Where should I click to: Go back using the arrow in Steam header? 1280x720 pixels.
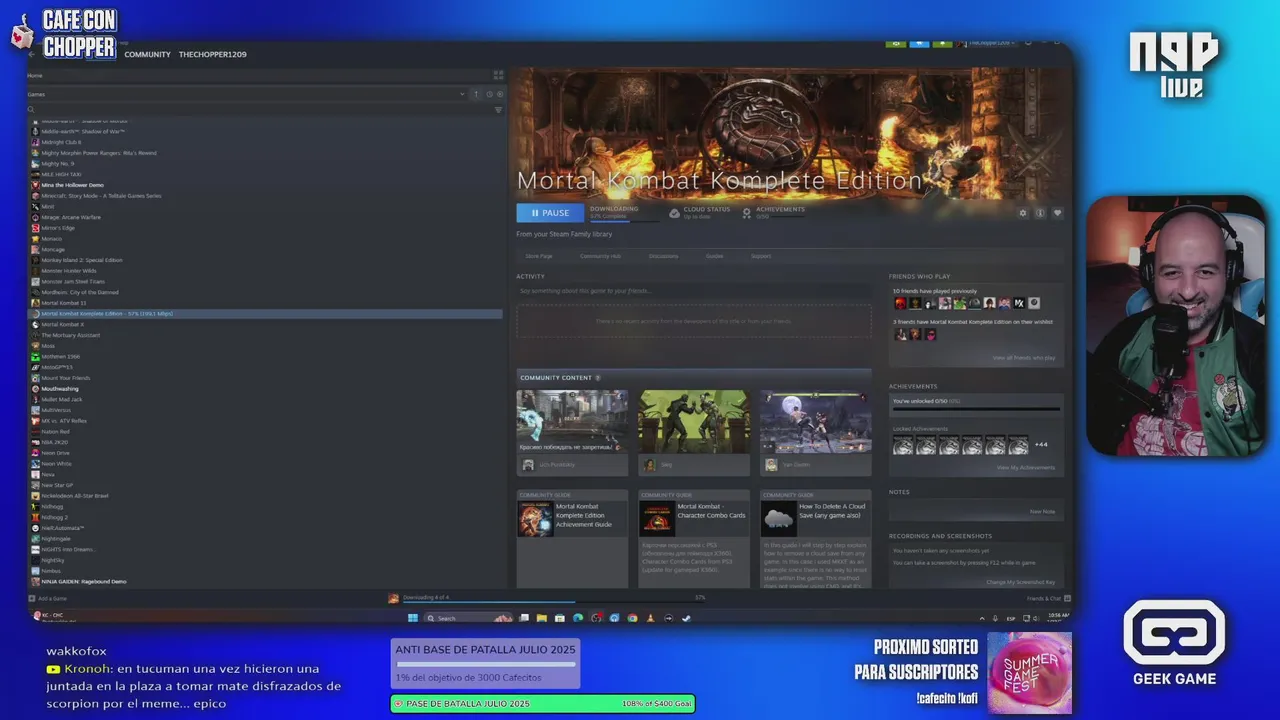(x=31, y=54)
